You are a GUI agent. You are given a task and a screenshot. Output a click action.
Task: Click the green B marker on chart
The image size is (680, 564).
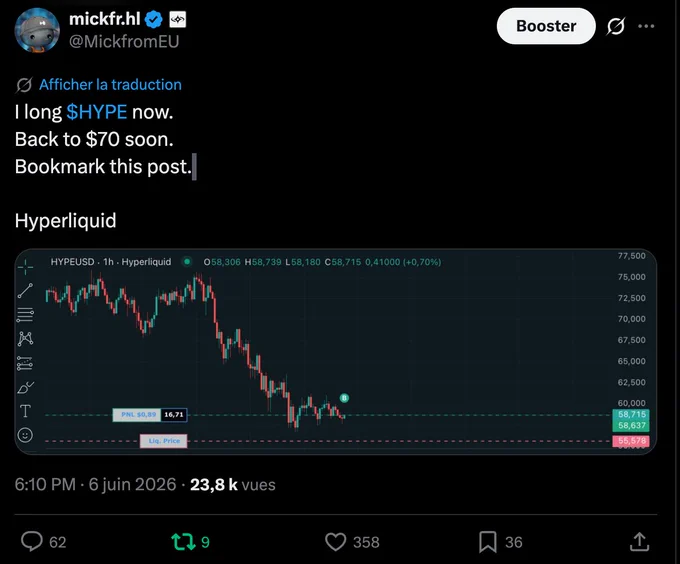coord(344,398)
